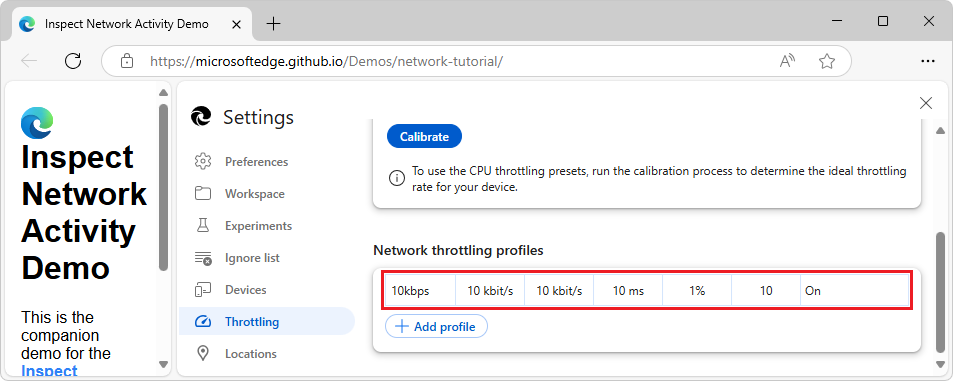Click the info icon beside calibration note
The image size is (953, 381).
coord(396,178)
